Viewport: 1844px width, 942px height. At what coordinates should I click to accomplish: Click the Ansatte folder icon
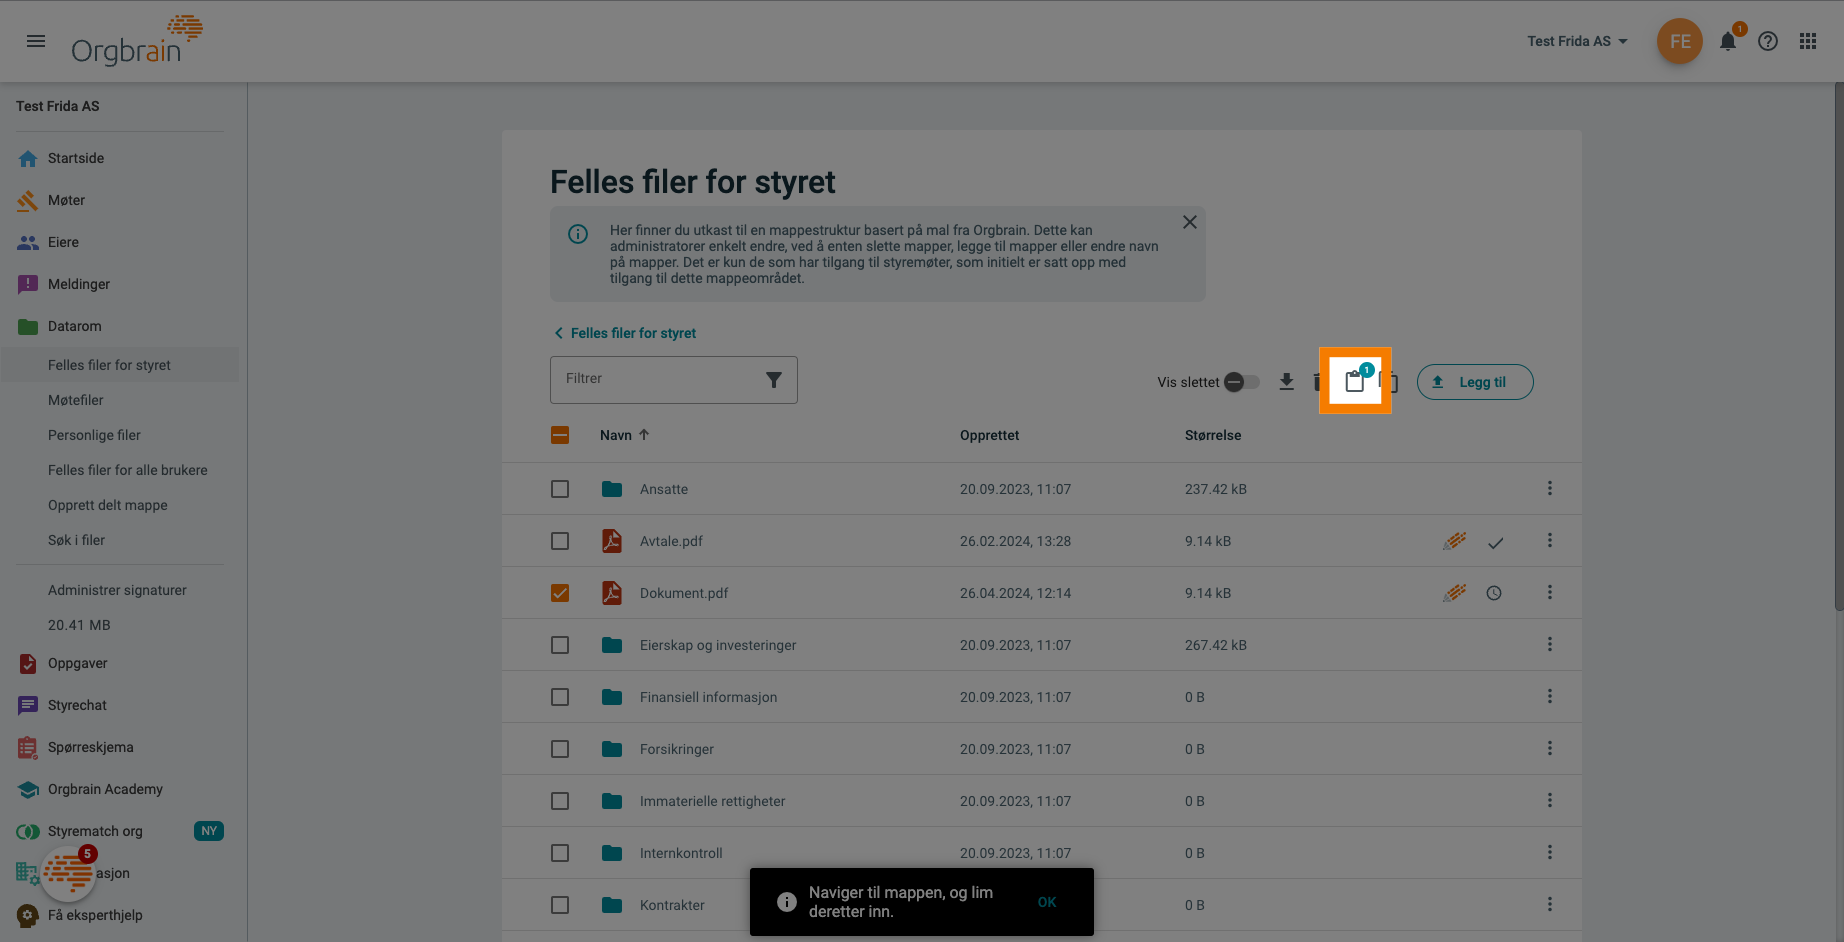pos(612,489)
